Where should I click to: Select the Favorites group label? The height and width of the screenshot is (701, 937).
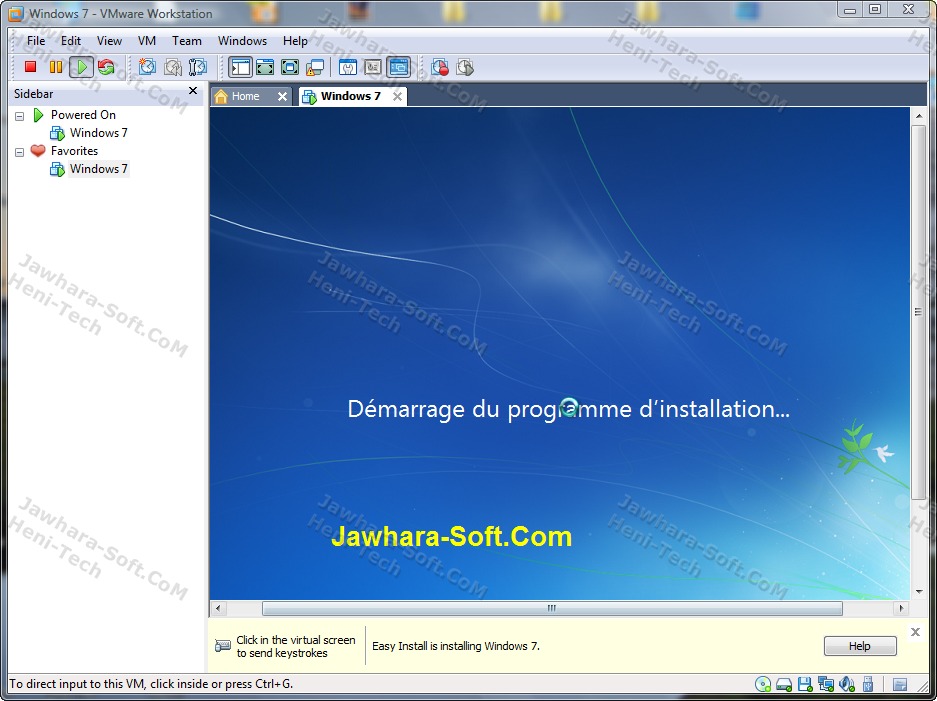click(74, 151)
